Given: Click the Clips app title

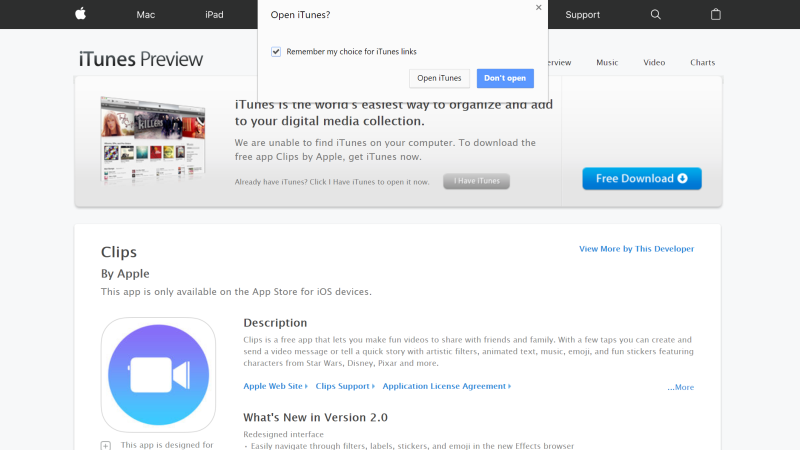Looking at the screenshot, I should (x=119, y=252).
